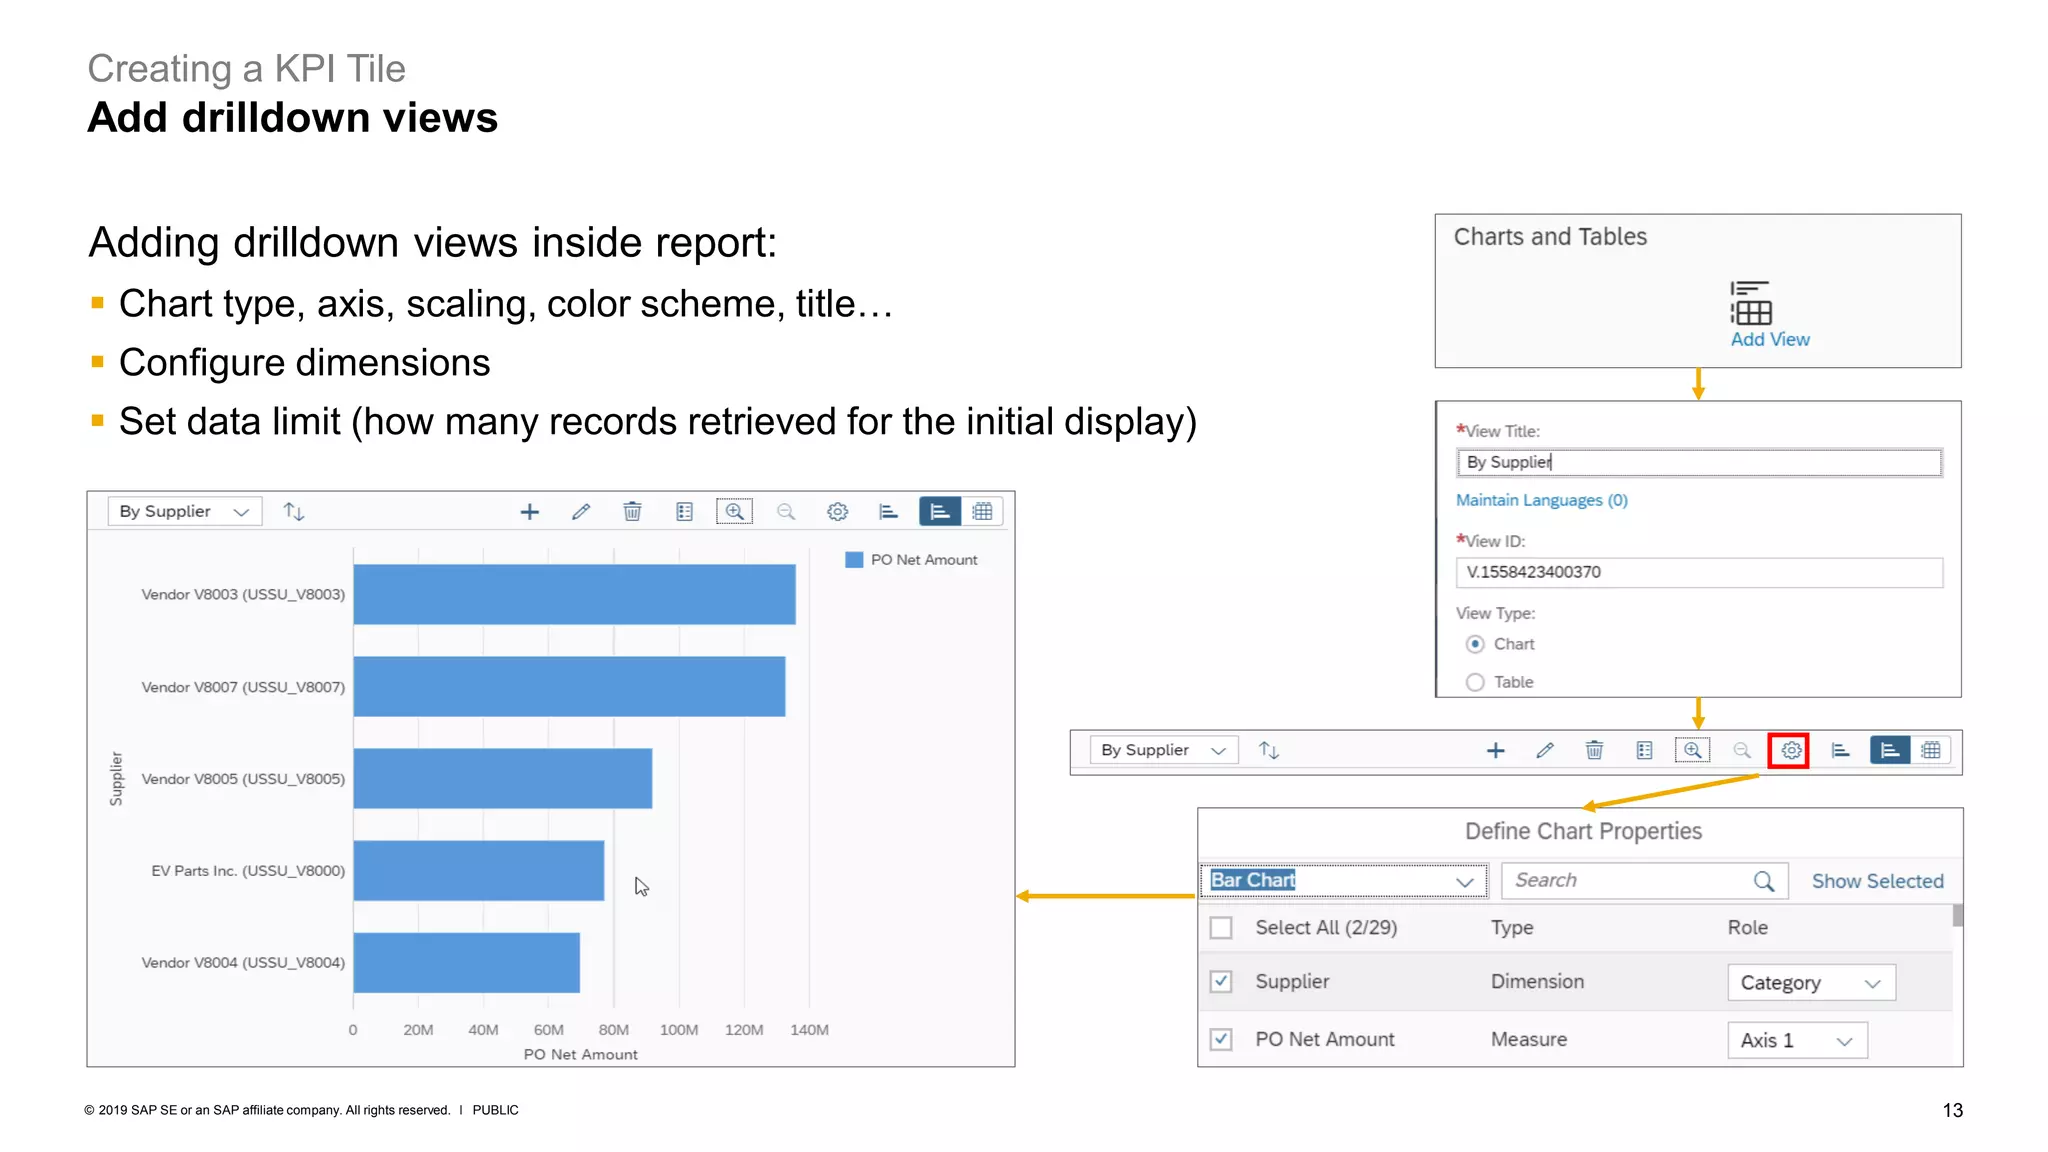Click the trash delete icon in left chart toolbar
Image resolution: width=2048 pixels, height=1152 pixels.
632,512
